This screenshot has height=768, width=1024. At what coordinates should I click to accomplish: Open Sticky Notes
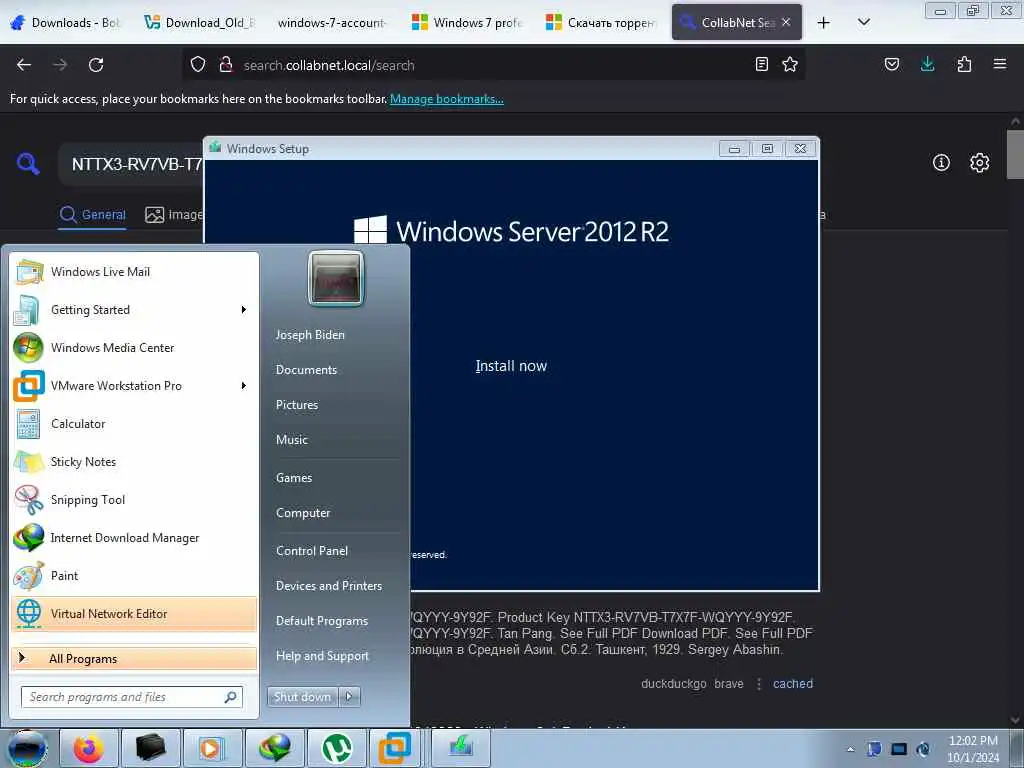134,462
